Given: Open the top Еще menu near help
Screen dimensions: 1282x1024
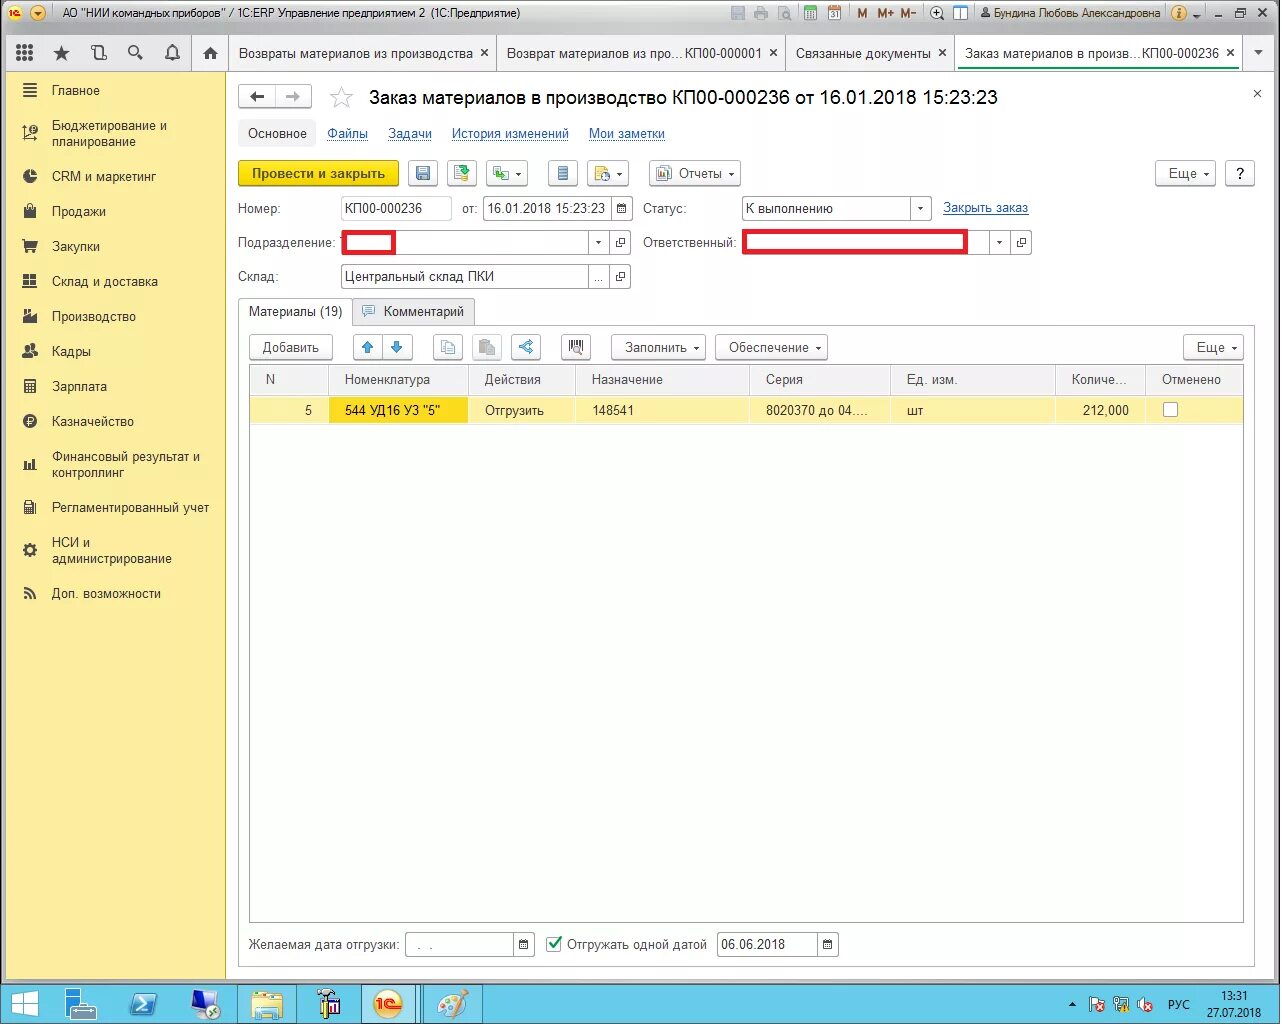Looking at the screenshot, I should (1186, 174).
